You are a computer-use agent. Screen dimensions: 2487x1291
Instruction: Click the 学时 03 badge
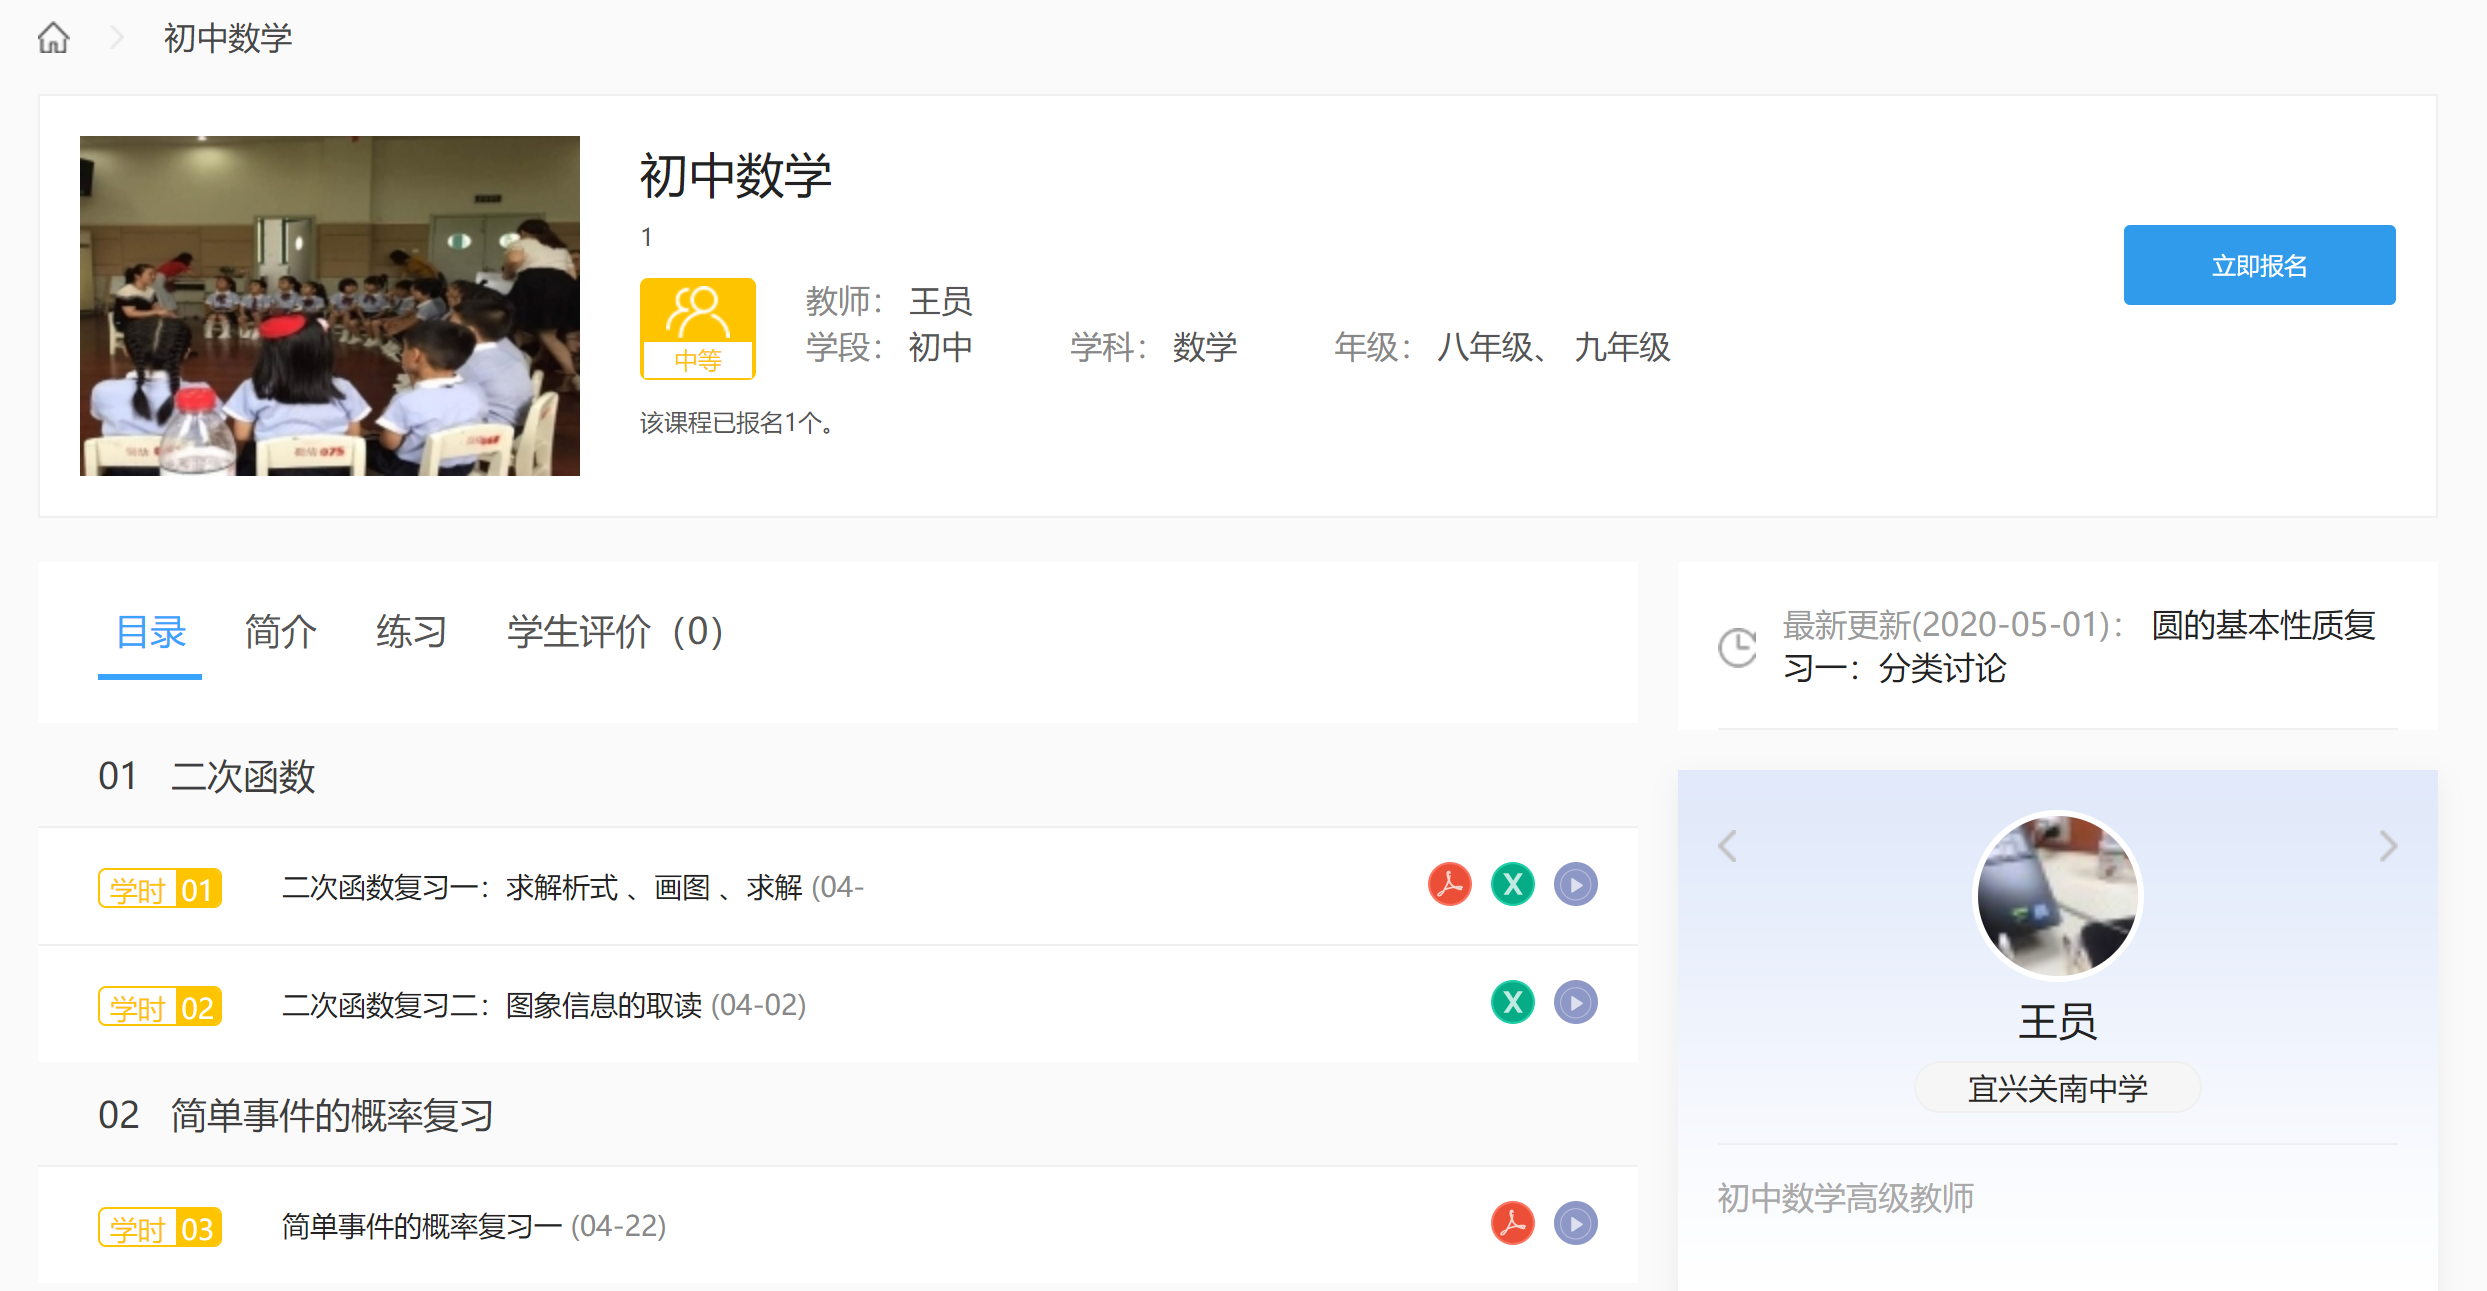[160, 1227]
